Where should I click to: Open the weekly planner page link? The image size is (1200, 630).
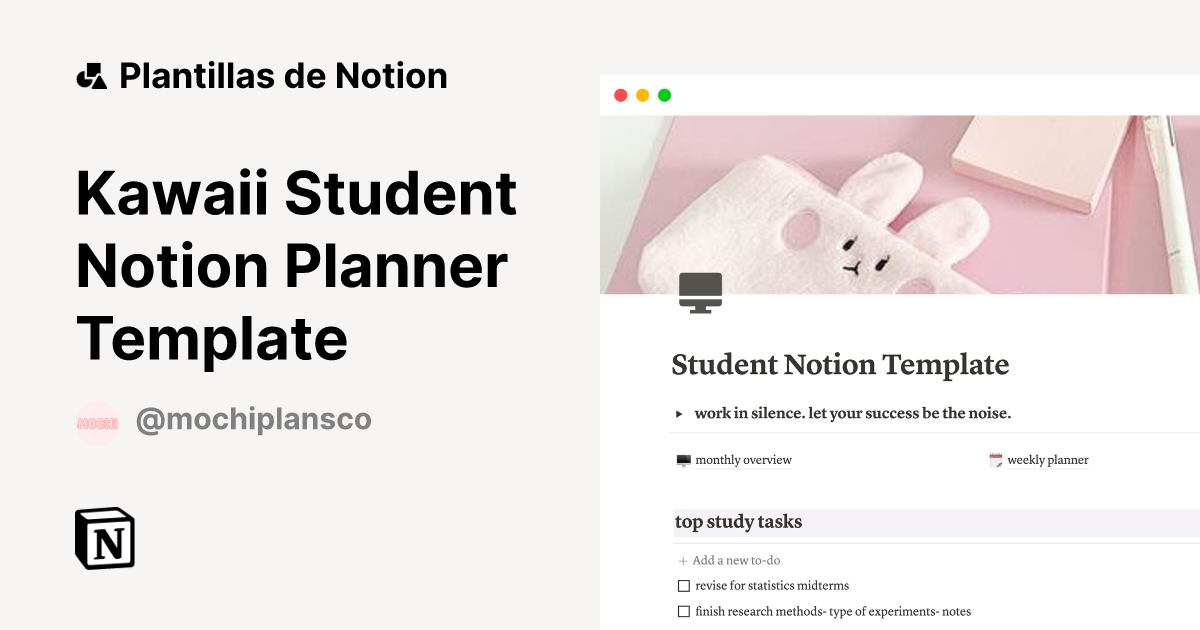click(1048, 460)
